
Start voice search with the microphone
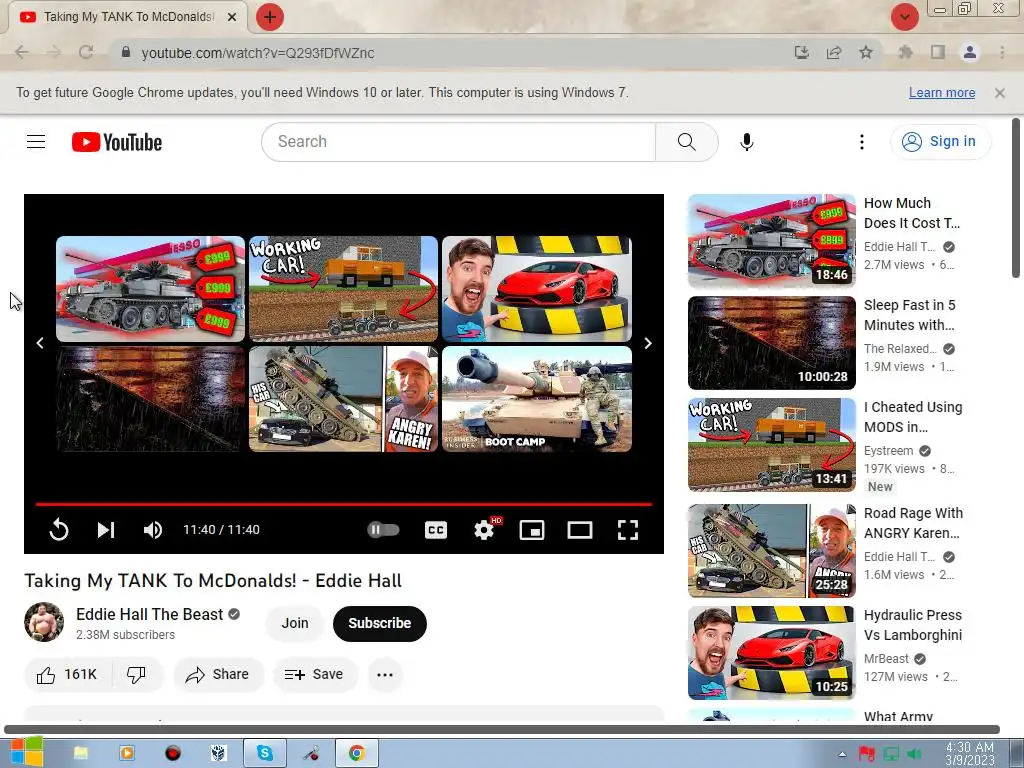(746, 142)
